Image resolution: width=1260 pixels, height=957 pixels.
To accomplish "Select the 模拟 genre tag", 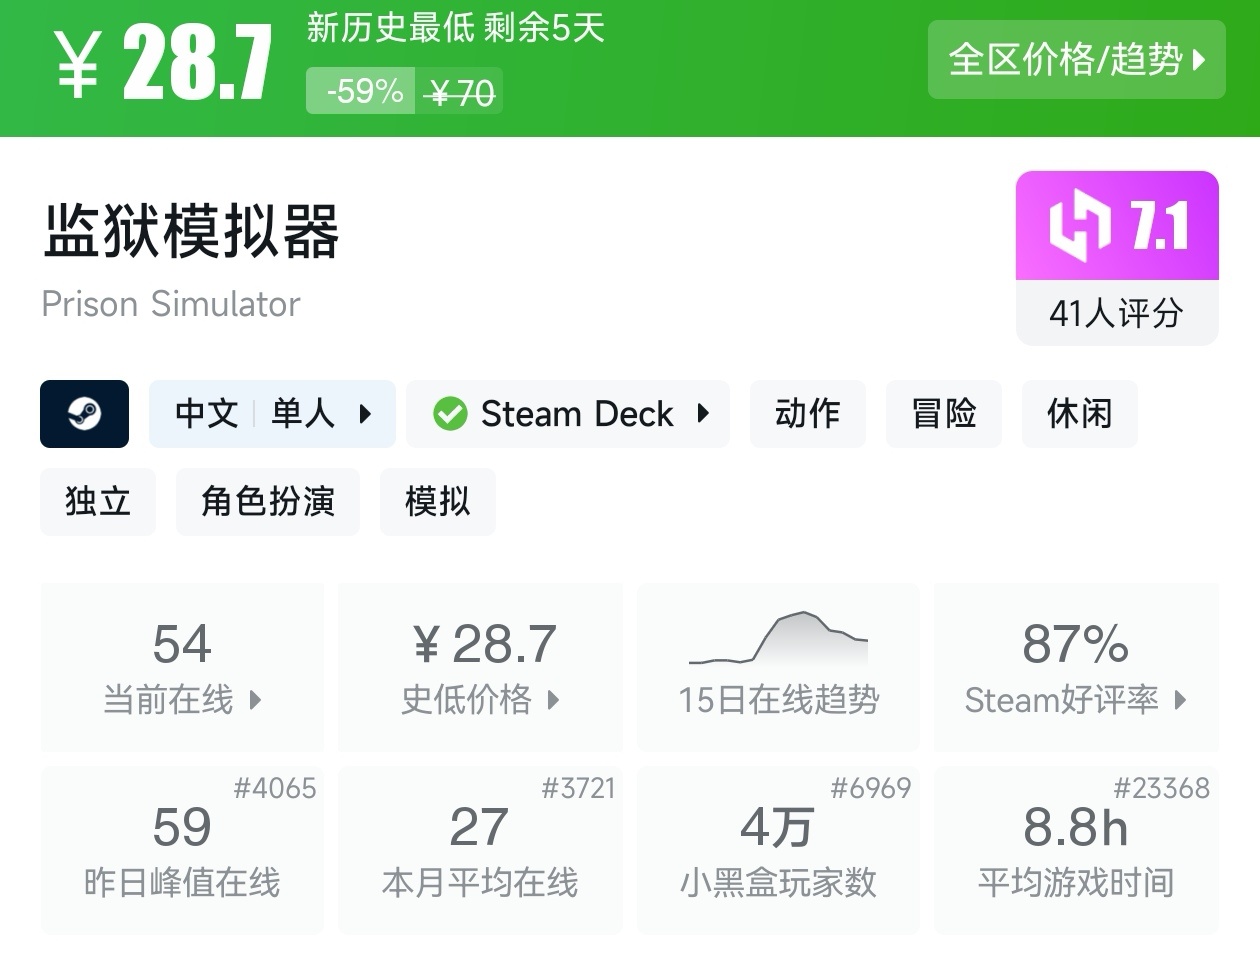I will (437, 501).
